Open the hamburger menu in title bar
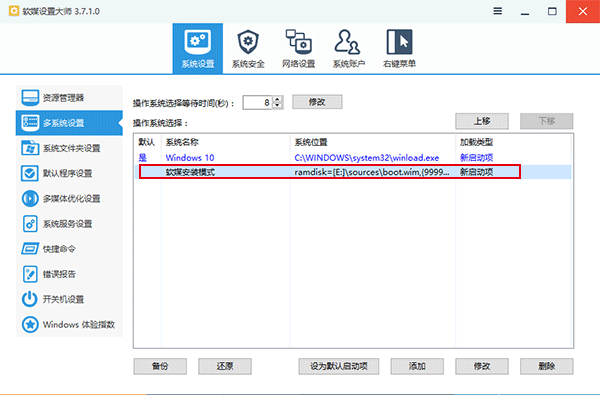This screenshot has width=600, height=395. [x=497, y=11]
